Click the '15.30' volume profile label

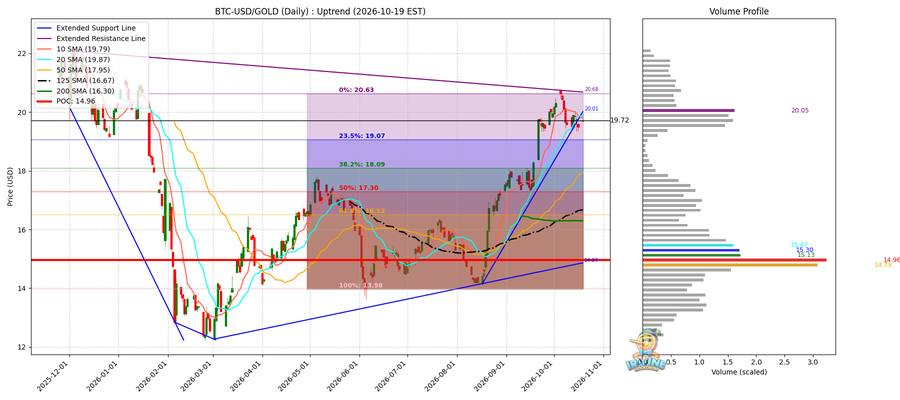point(804,250)
